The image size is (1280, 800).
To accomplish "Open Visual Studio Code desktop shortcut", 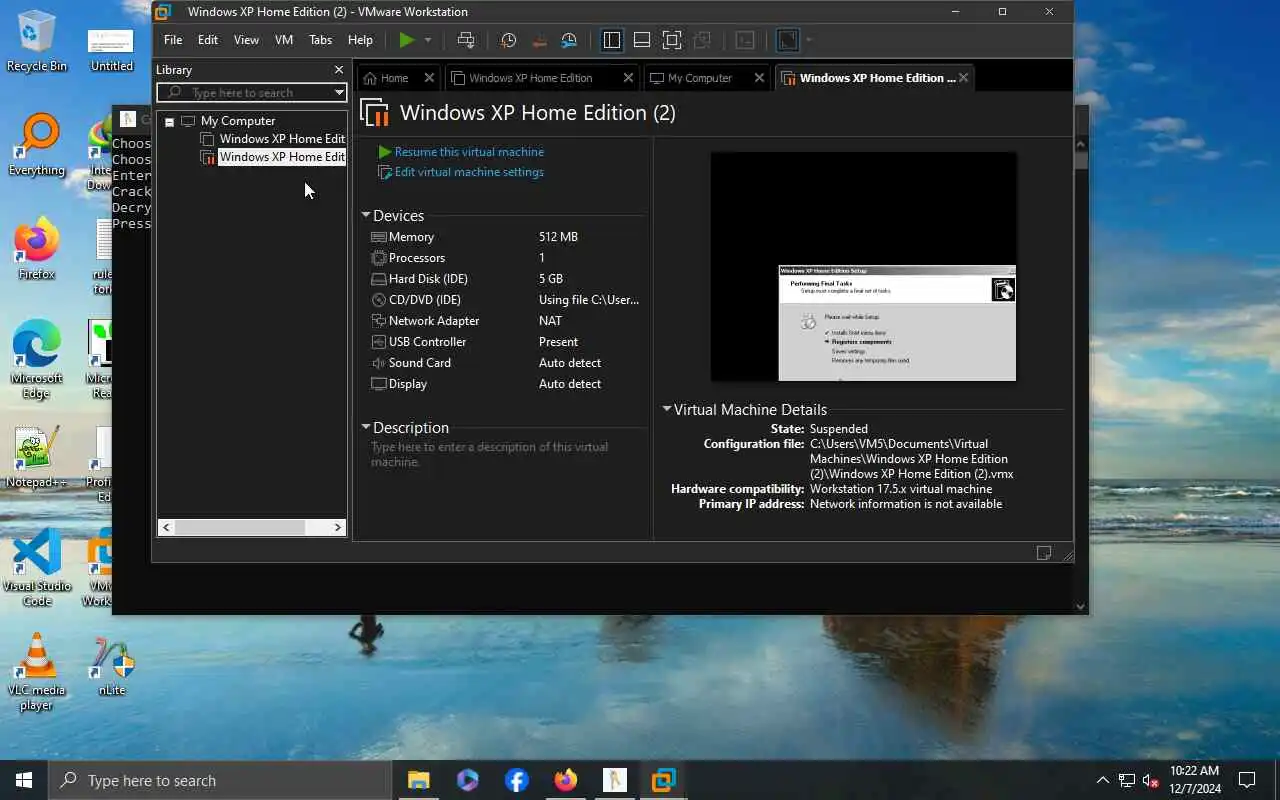I will click(37, 567).
